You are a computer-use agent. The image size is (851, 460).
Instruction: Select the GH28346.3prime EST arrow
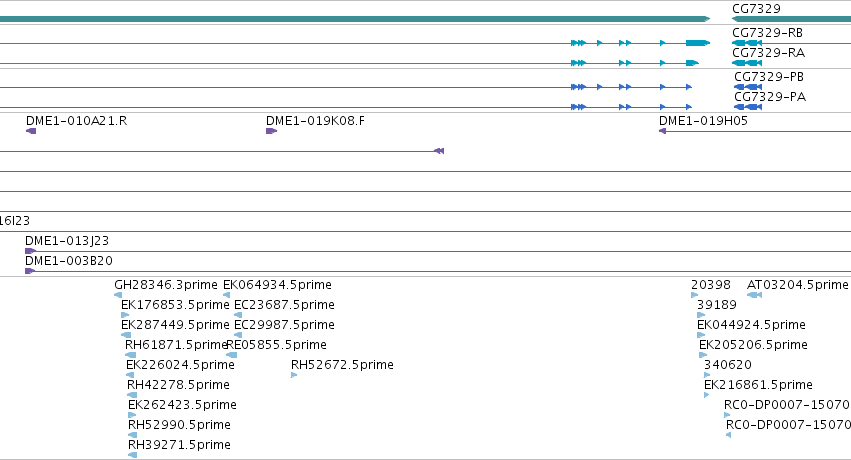point(118,295)
